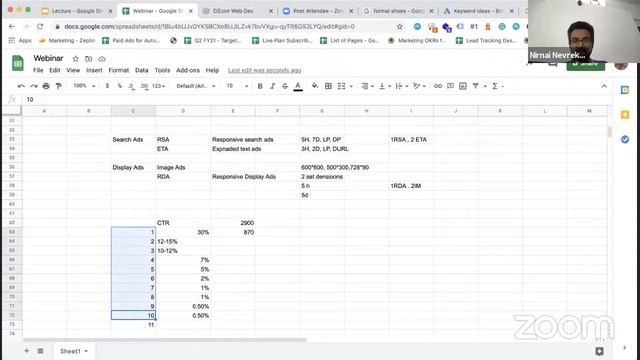Increase decimal places
Screen dimensions: 640x360
144,86
